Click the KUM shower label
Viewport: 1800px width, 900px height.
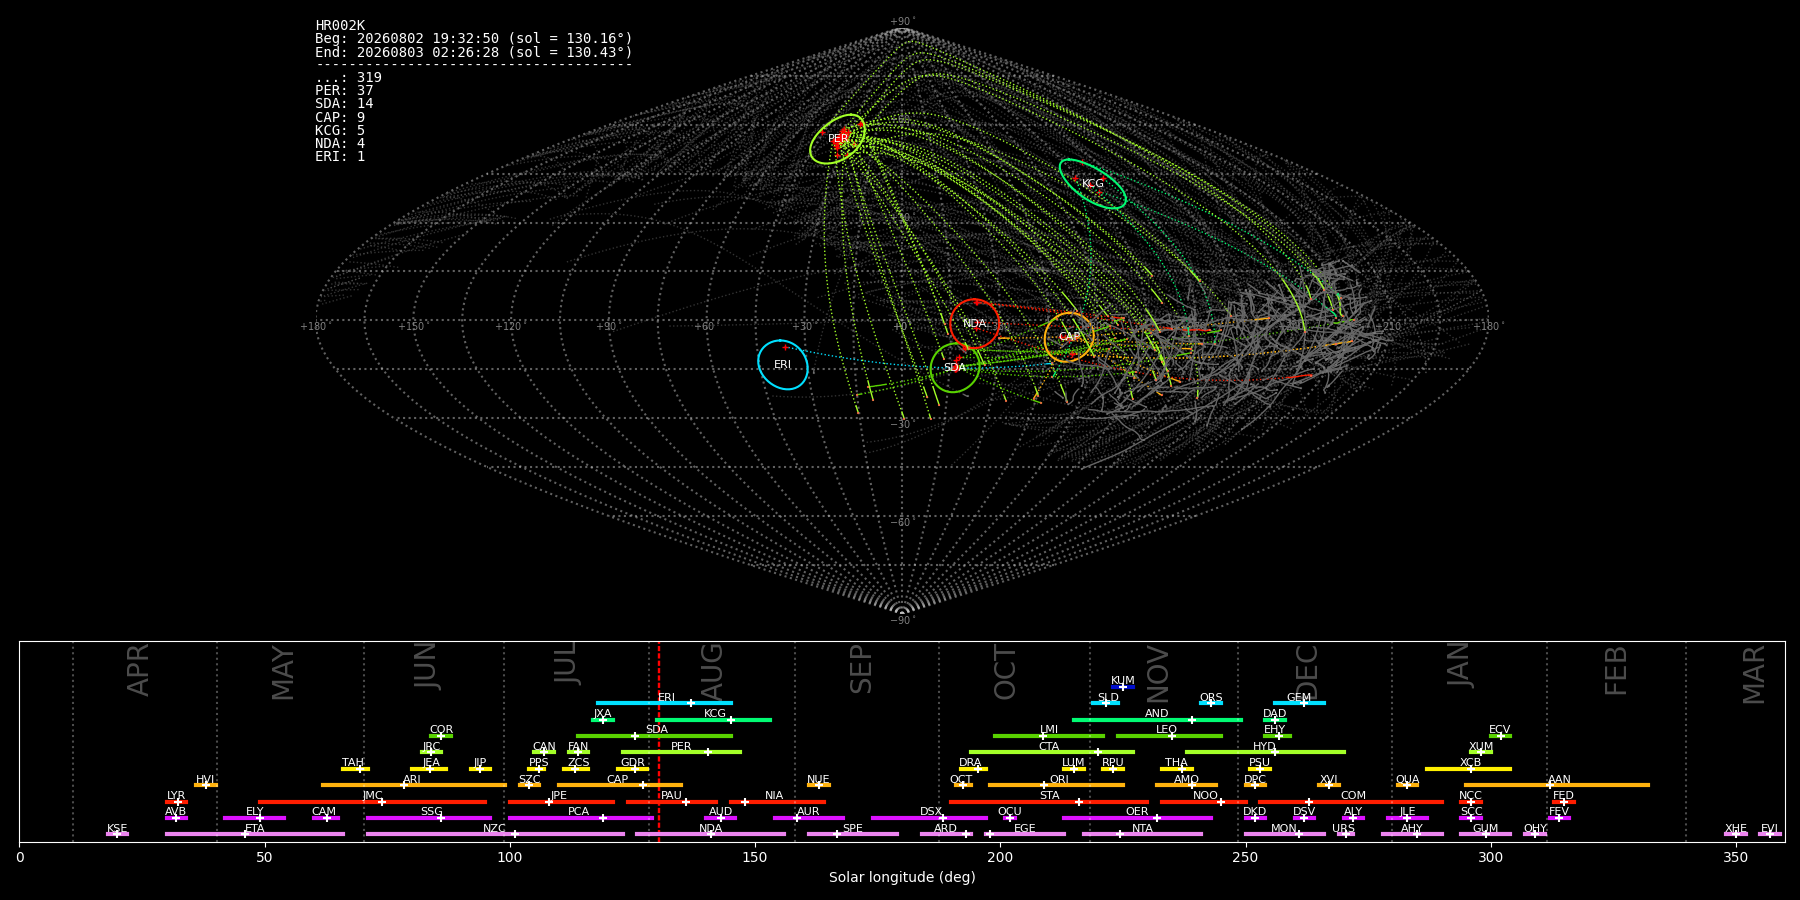click(x=1123, y=680)
